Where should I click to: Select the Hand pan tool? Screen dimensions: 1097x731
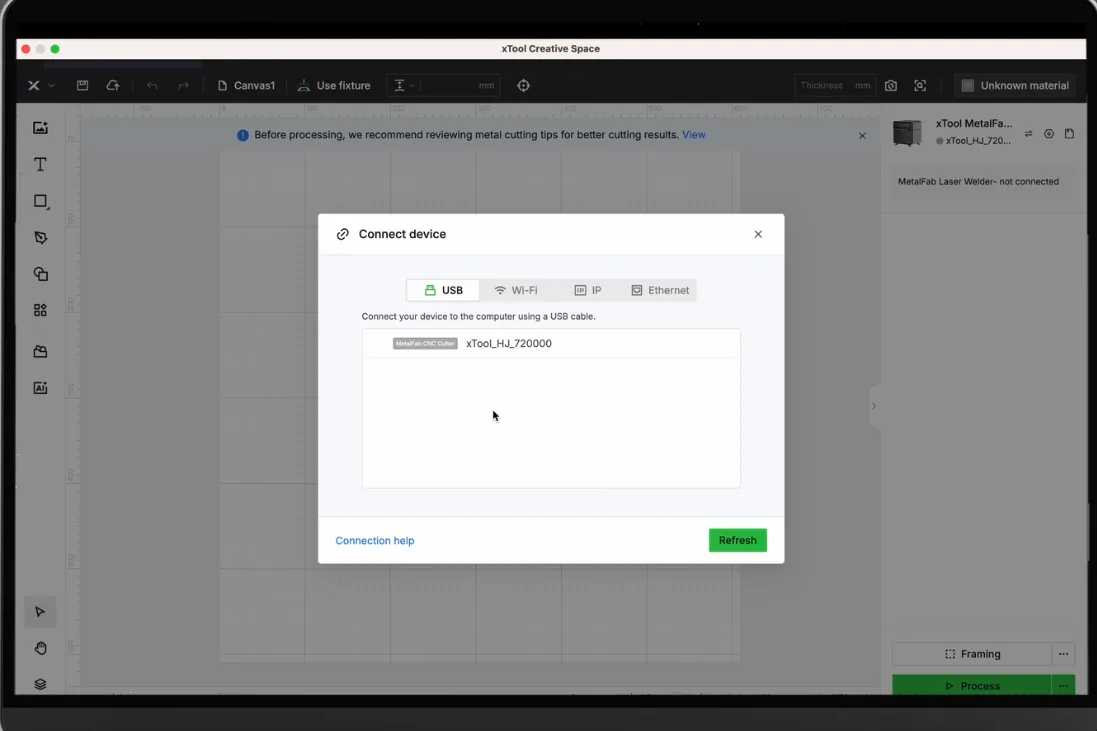tap(41, 648)
